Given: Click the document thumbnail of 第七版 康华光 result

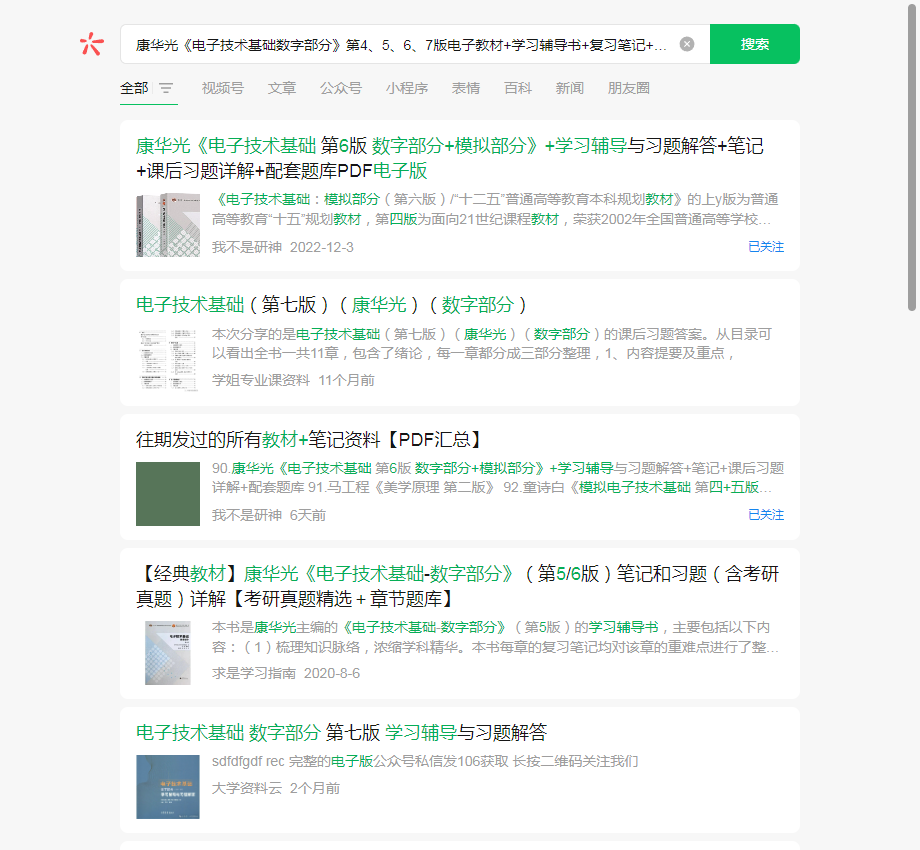Looking at the screenshot, I should pos(168,359).
